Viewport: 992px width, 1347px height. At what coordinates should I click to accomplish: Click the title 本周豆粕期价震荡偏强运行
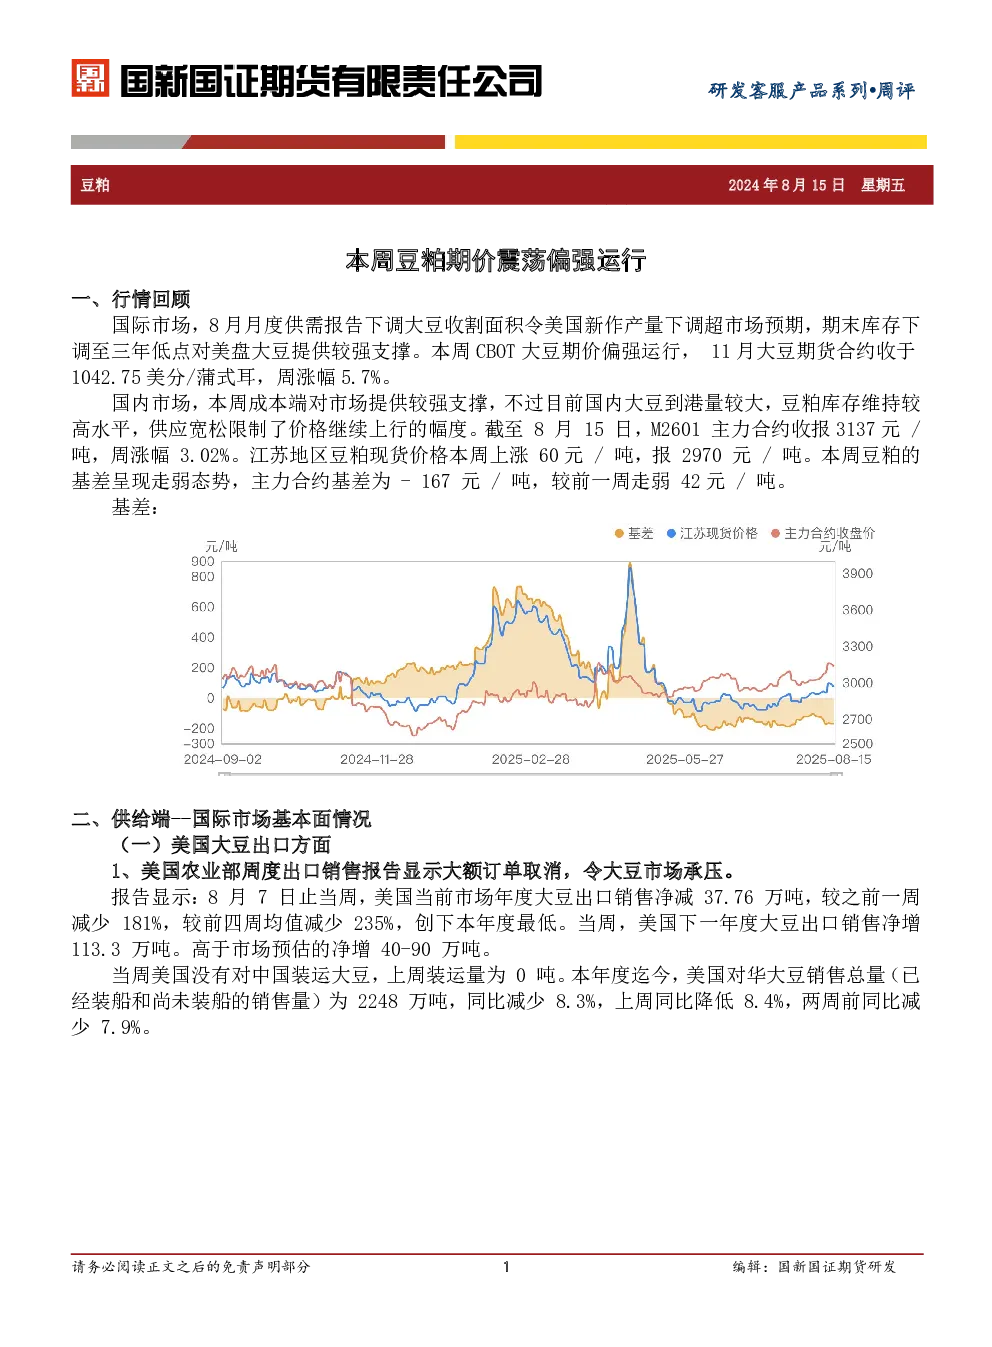(x=496, y=261)
